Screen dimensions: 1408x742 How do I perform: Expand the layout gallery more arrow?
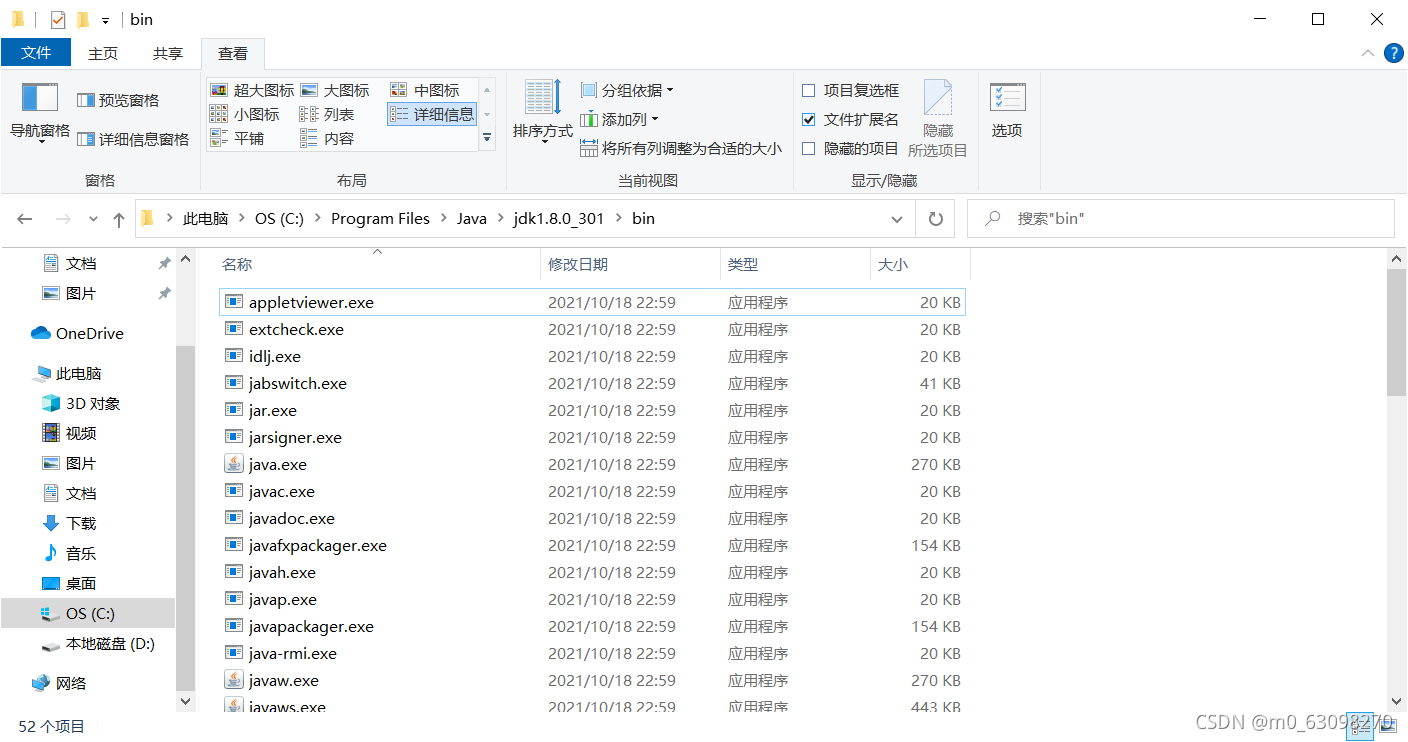[x=487, y=138]
